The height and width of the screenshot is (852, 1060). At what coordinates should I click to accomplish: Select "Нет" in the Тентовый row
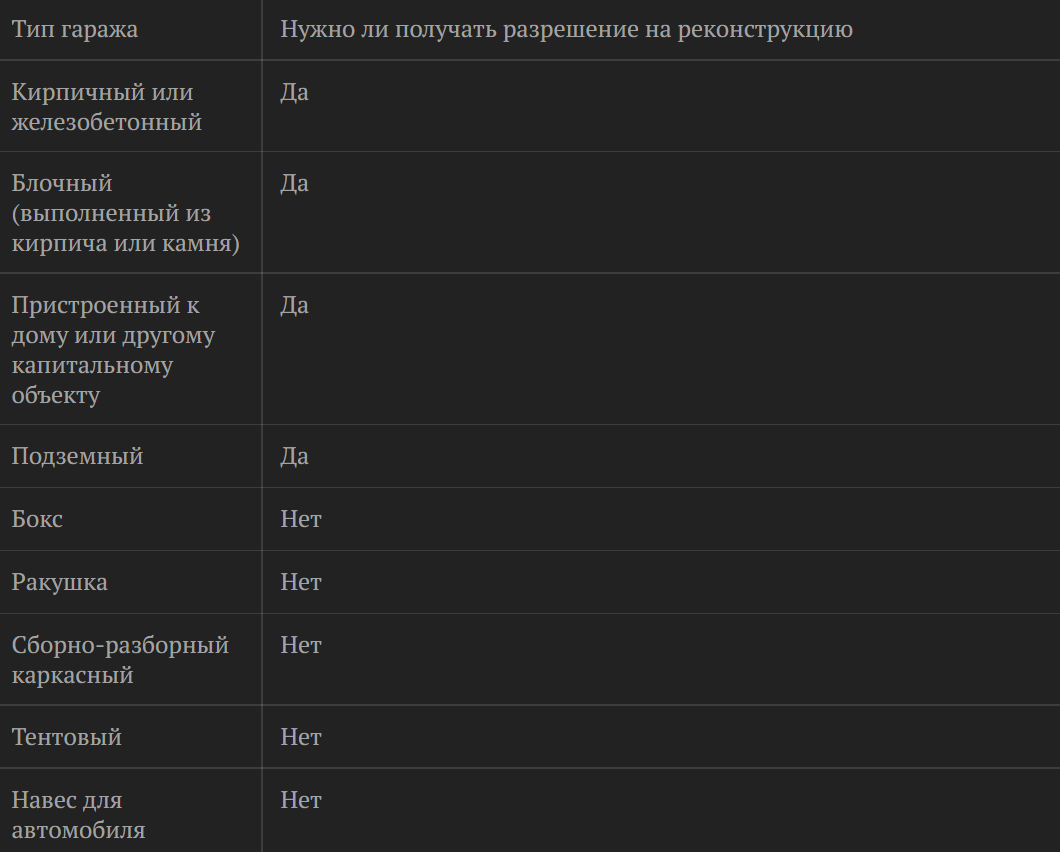(x=301, y=737)
